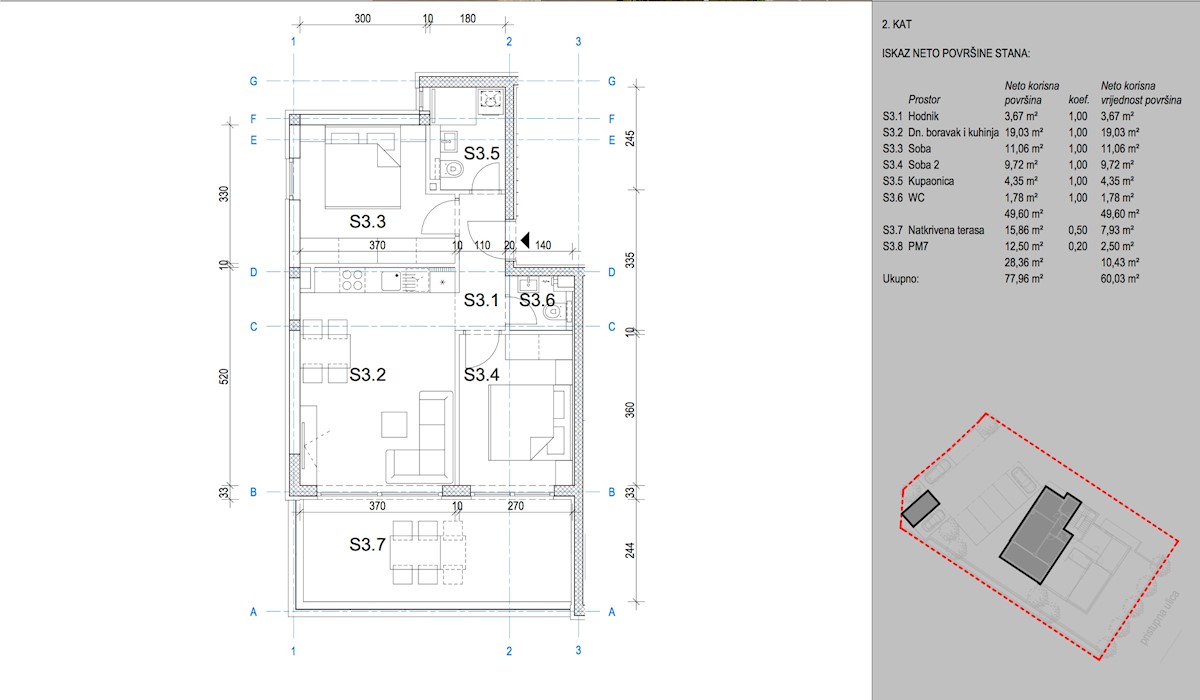
Task: Click the subtotal '28,36 m²'
Action: pyautogui.click(x=1024, y=262)
